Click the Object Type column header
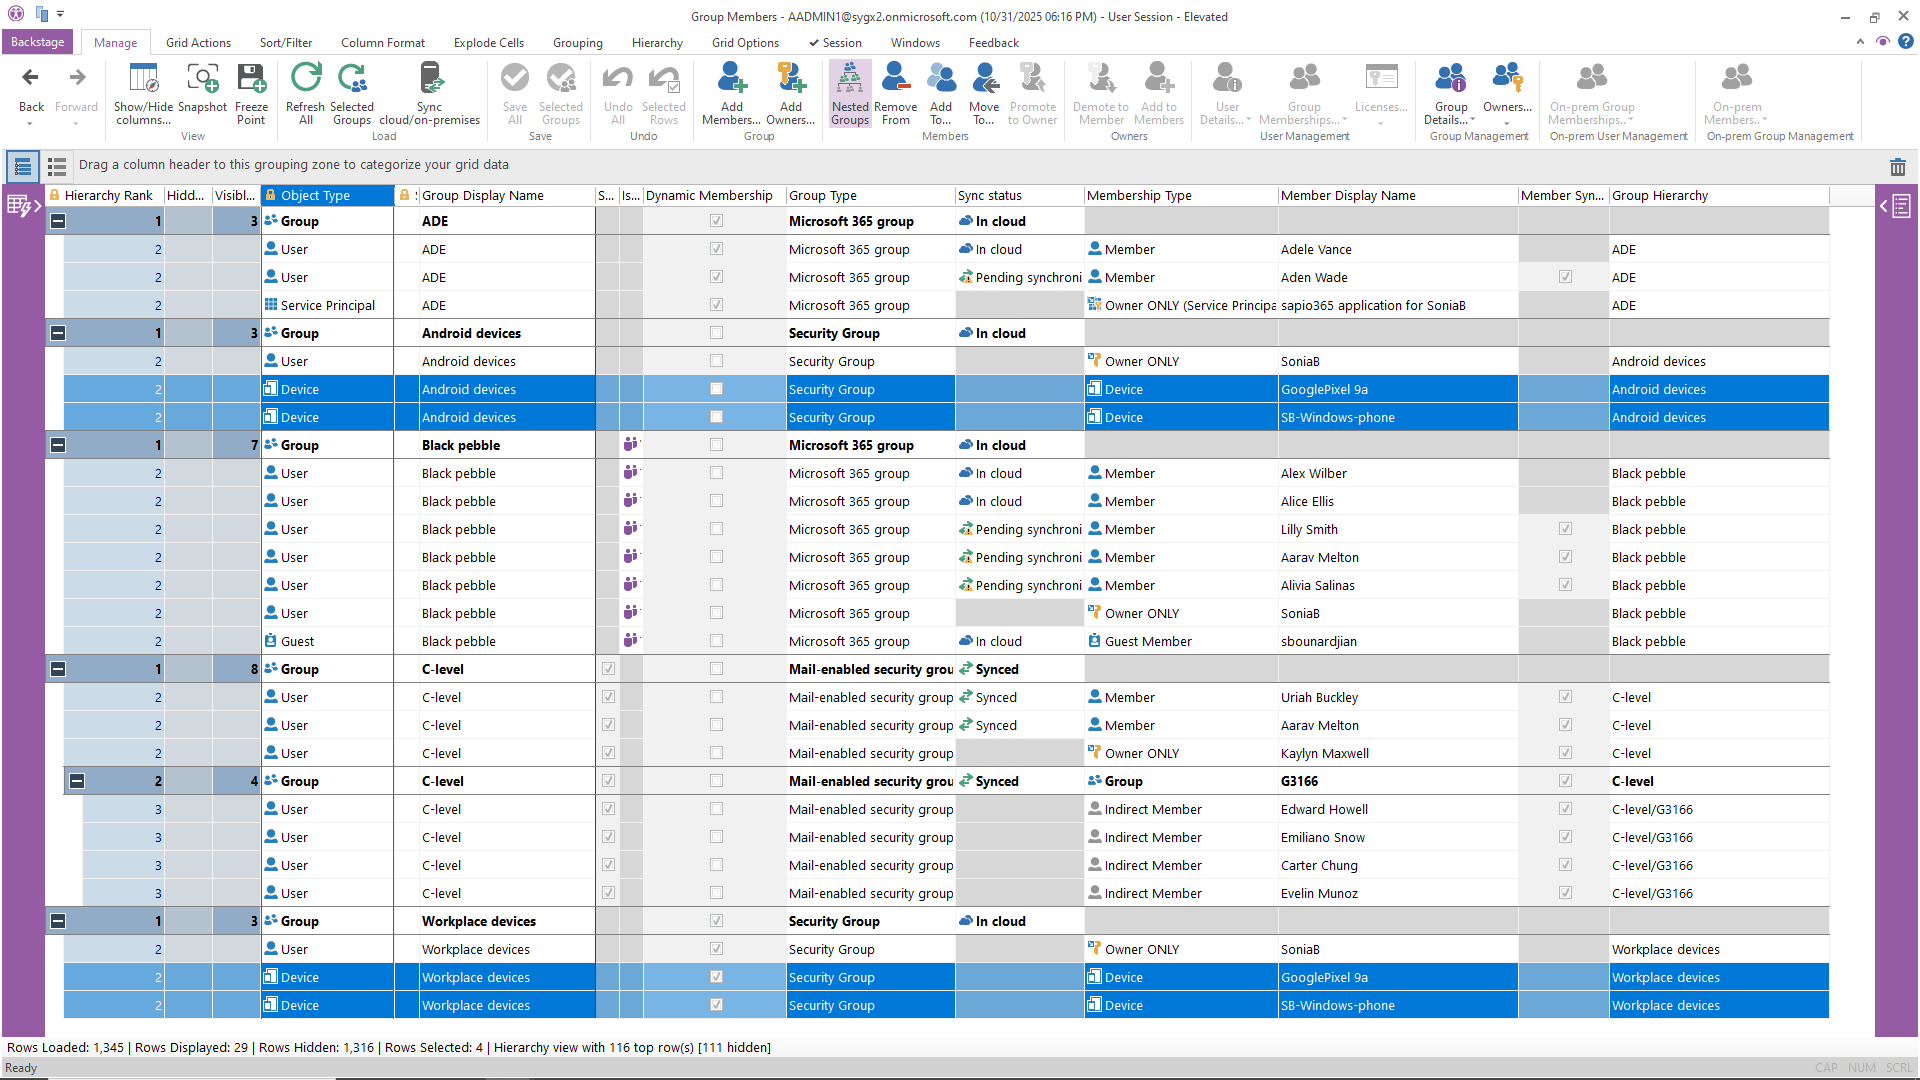The width and height of the screenshot is (1920, 1080). 315,196
